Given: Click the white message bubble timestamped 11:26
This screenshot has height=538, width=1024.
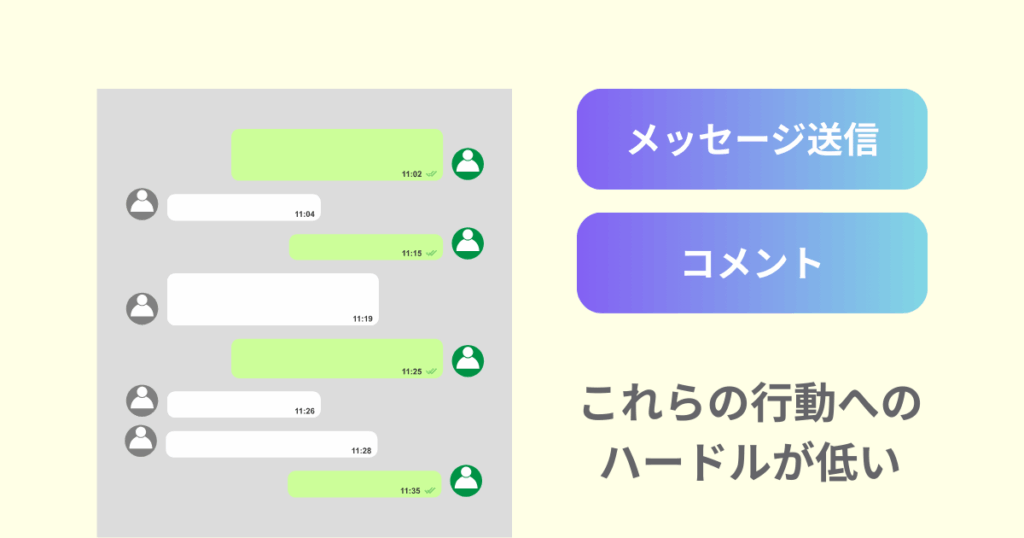Looking at the screenshot, I should (243, 404).
